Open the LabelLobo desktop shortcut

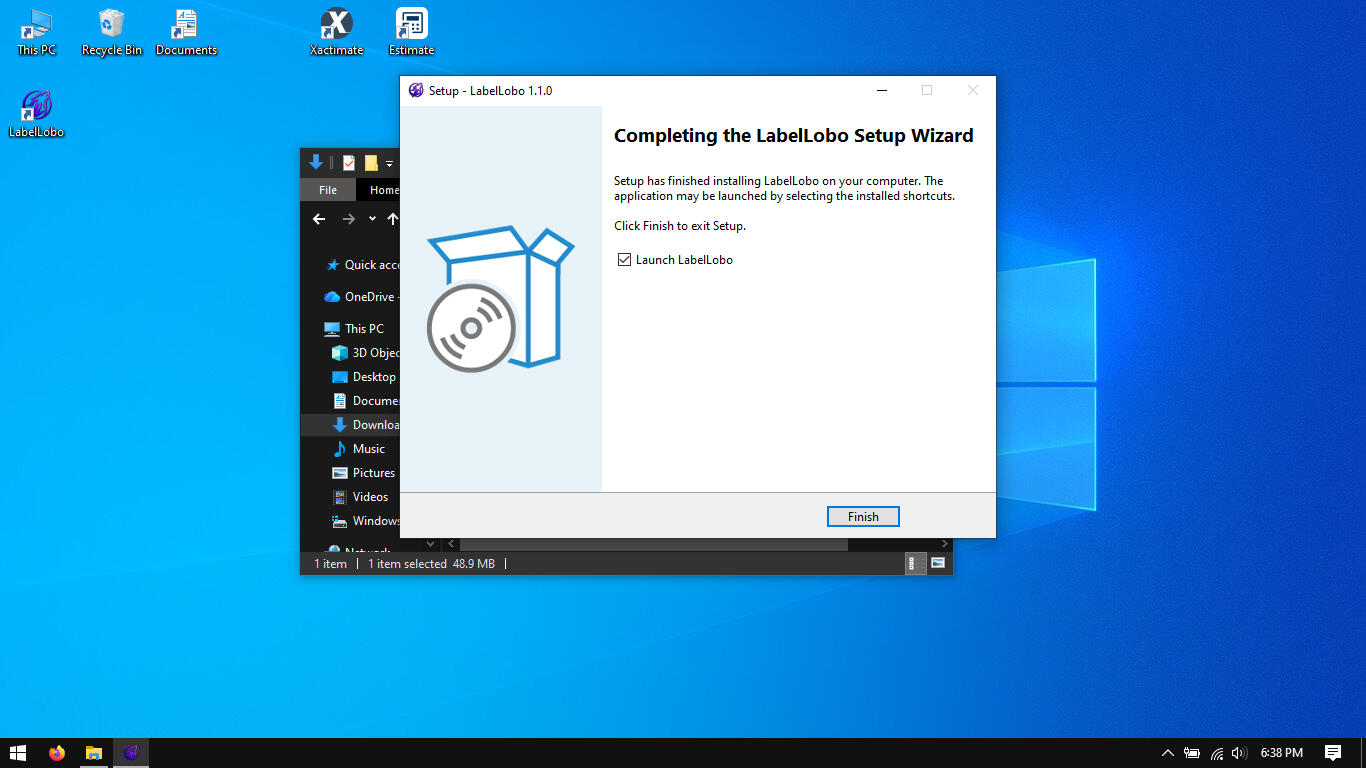[x=36, y=112]
